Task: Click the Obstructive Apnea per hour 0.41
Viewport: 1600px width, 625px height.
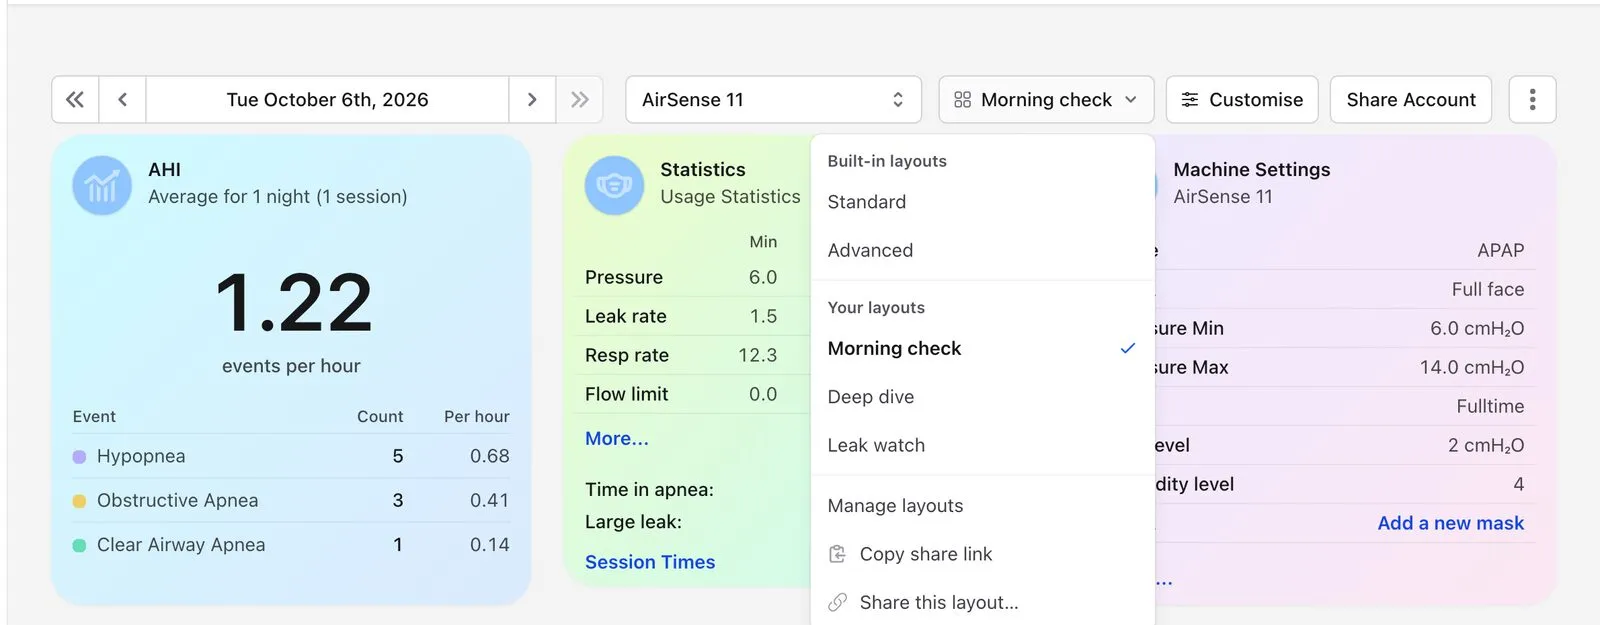Action: pos(490,500)
